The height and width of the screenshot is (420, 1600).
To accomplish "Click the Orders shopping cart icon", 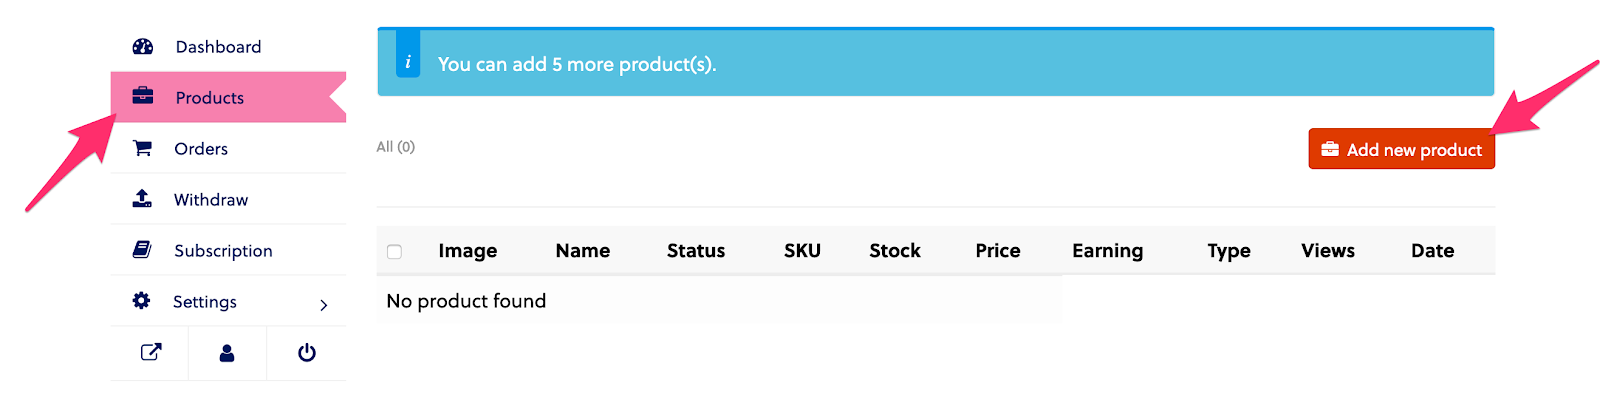I will (x=143, y=148).
